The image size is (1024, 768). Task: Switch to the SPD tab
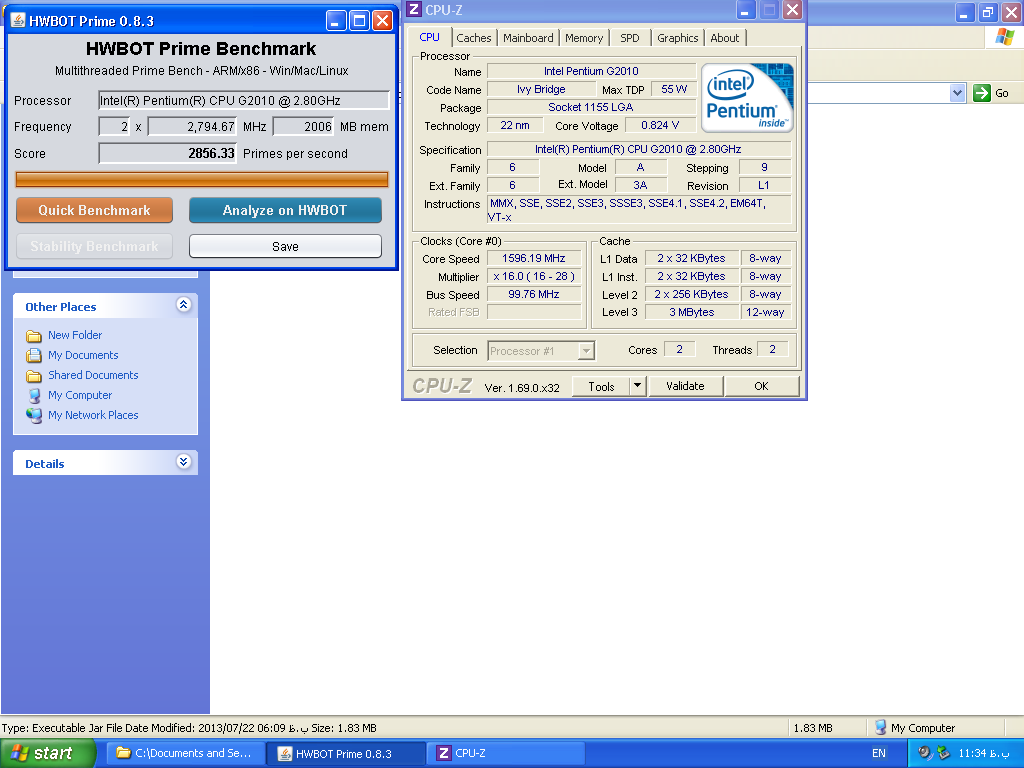click(x=630, y=38)
